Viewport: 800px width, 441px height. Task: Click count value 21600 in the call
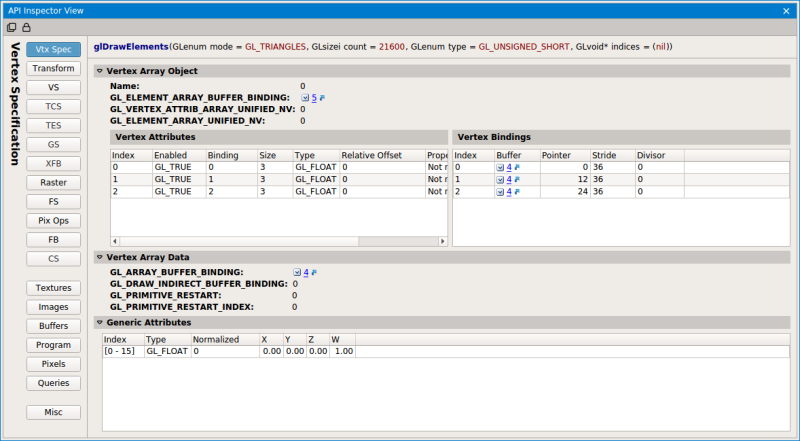392,47
